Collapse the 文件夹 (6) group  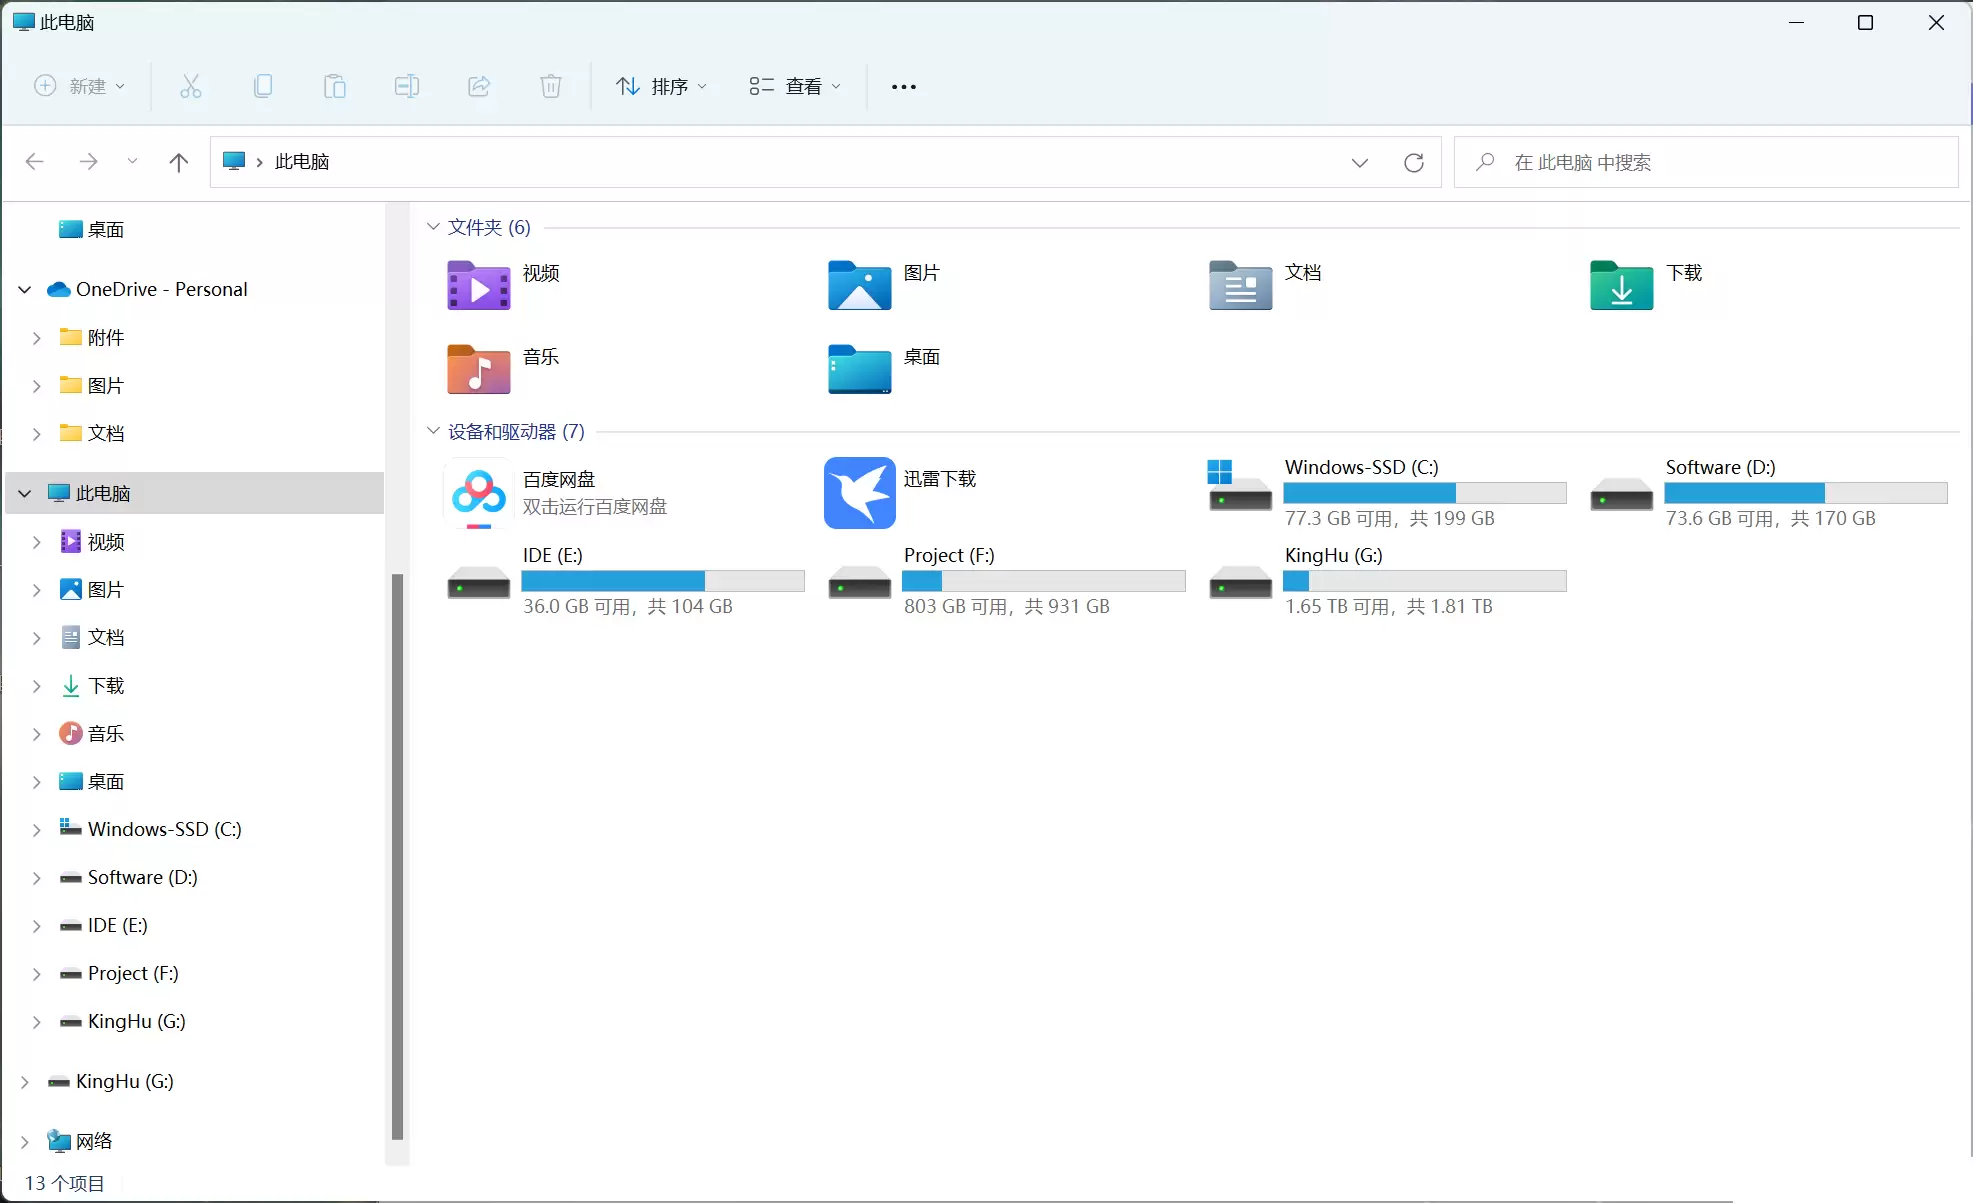tap(433, 227)
